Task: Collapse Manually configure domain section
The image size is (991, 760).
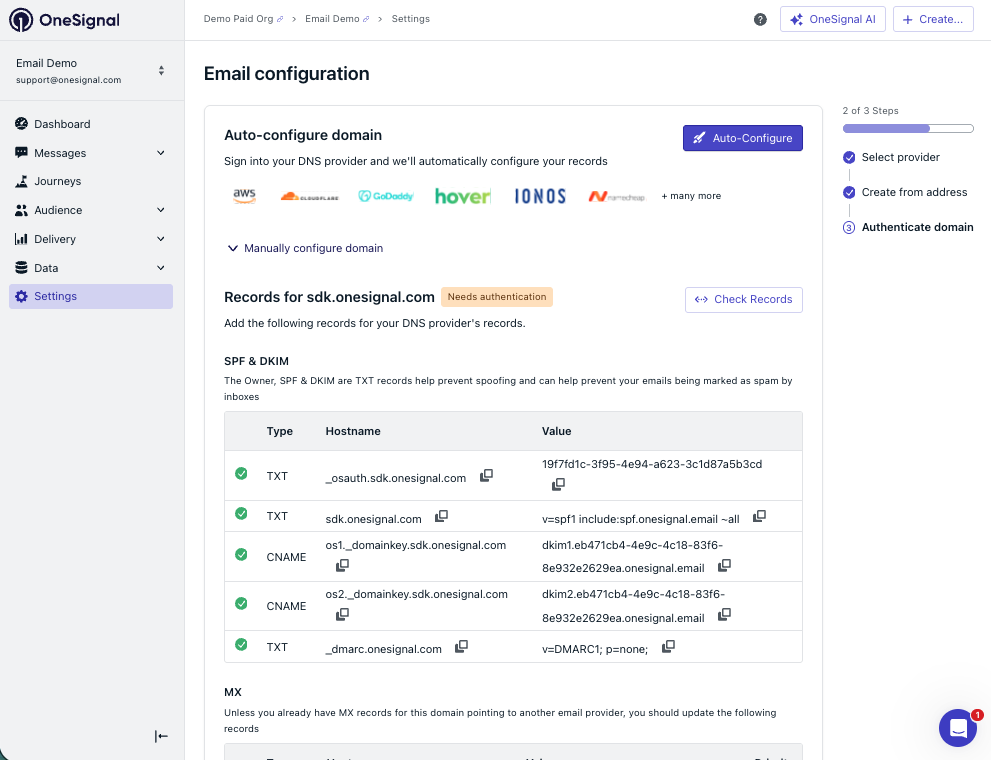Action: click(305, 248)
